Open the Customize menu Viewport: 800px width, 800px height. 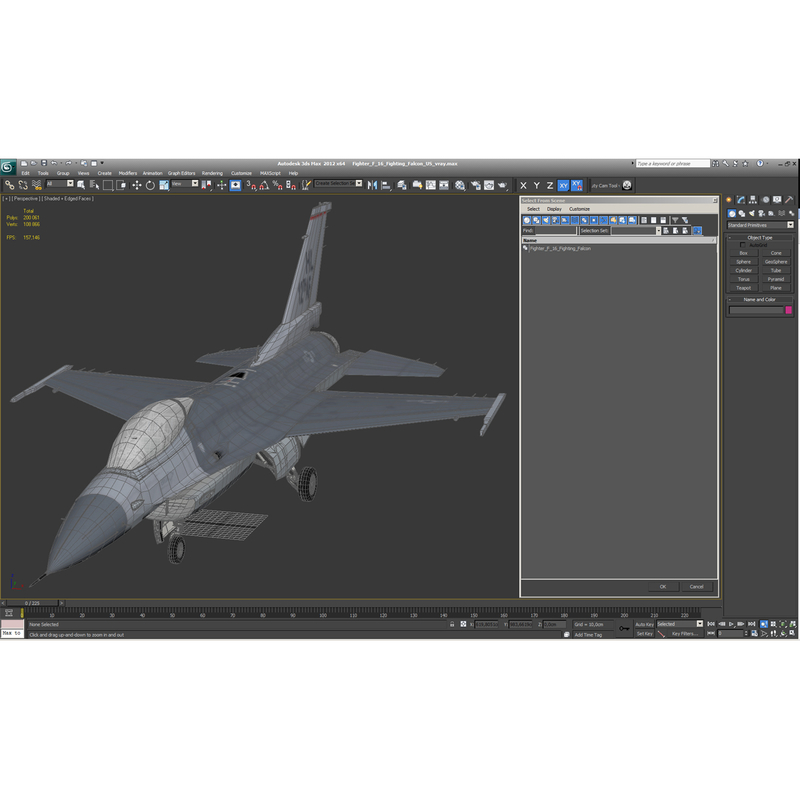click(238, 172)
